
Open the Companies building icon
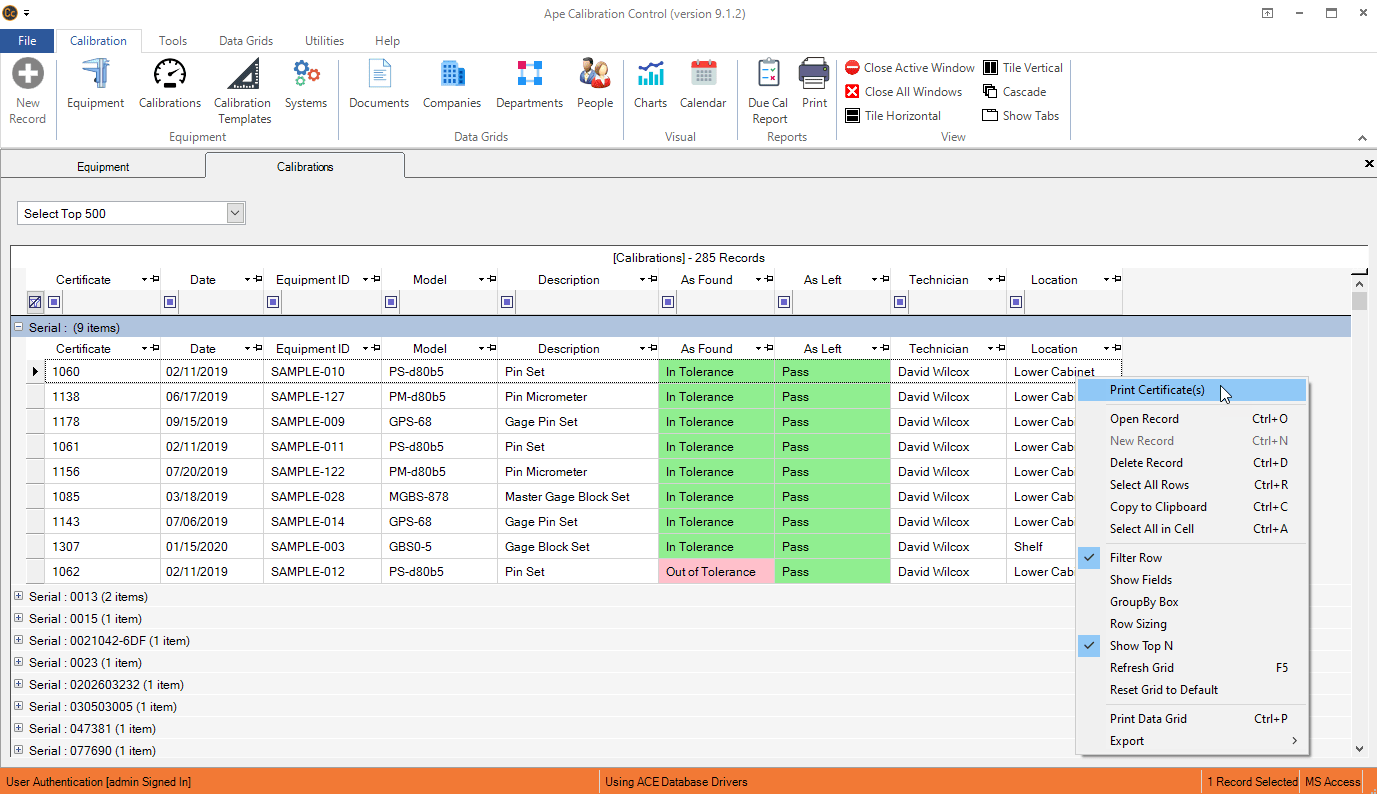[x=452, y=75]
